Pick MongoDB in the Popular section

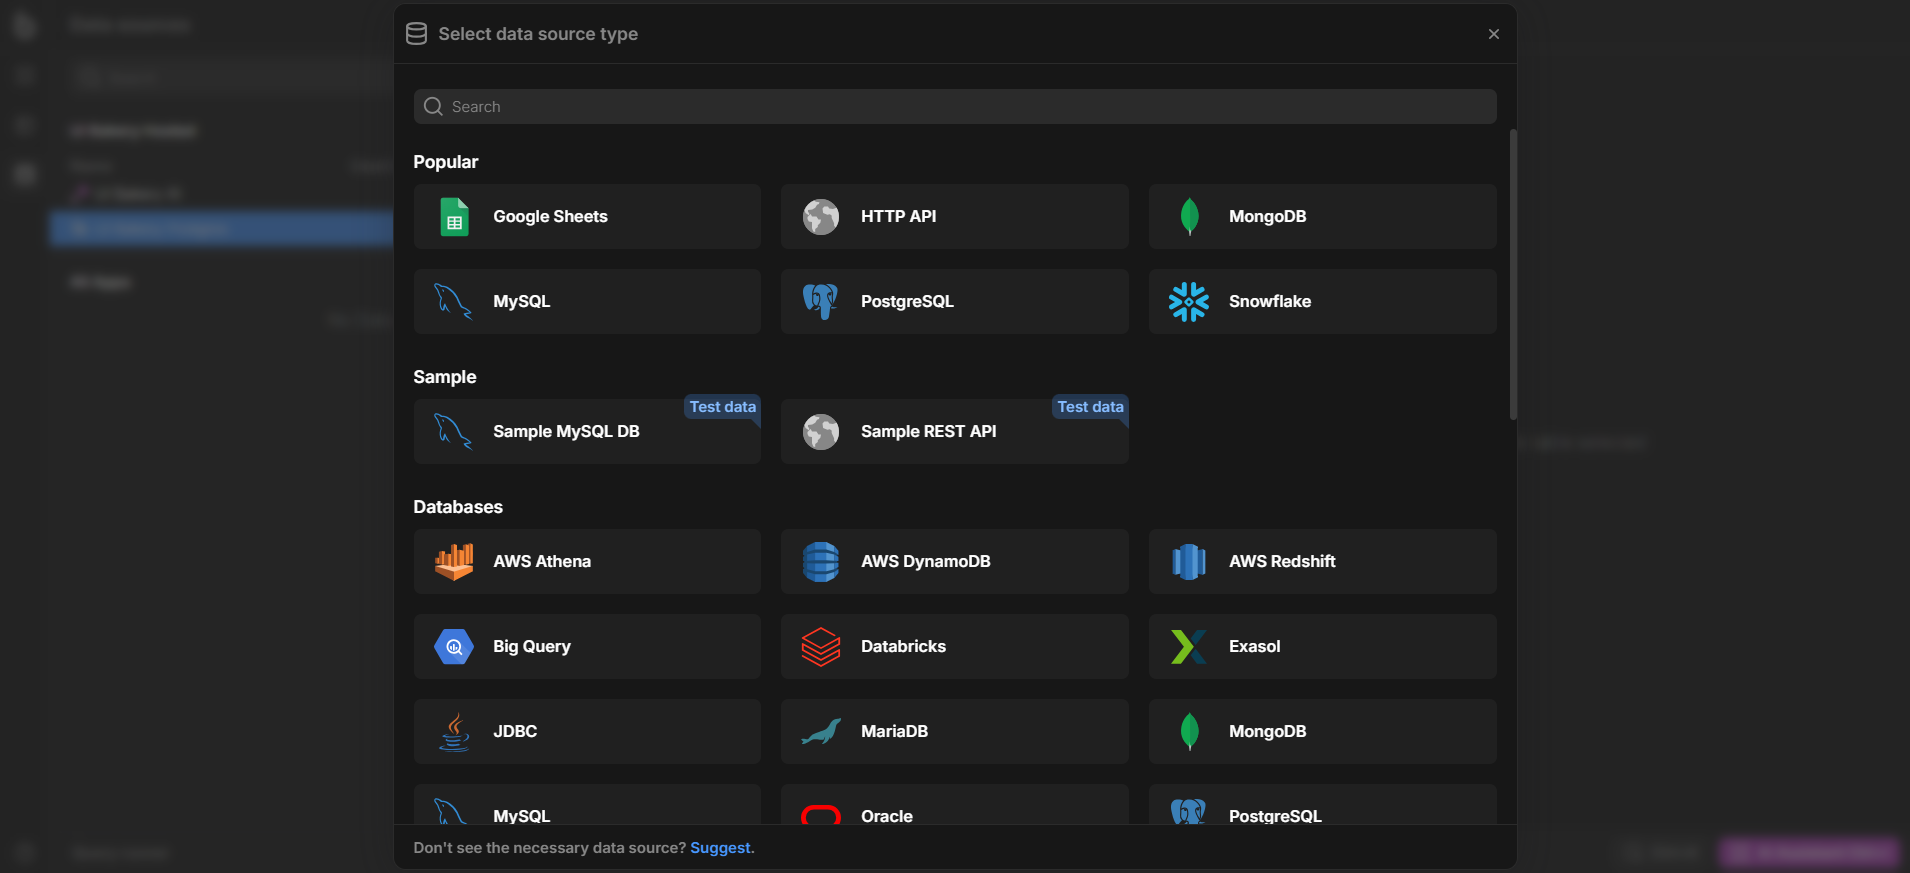(x=1322, y=216)
